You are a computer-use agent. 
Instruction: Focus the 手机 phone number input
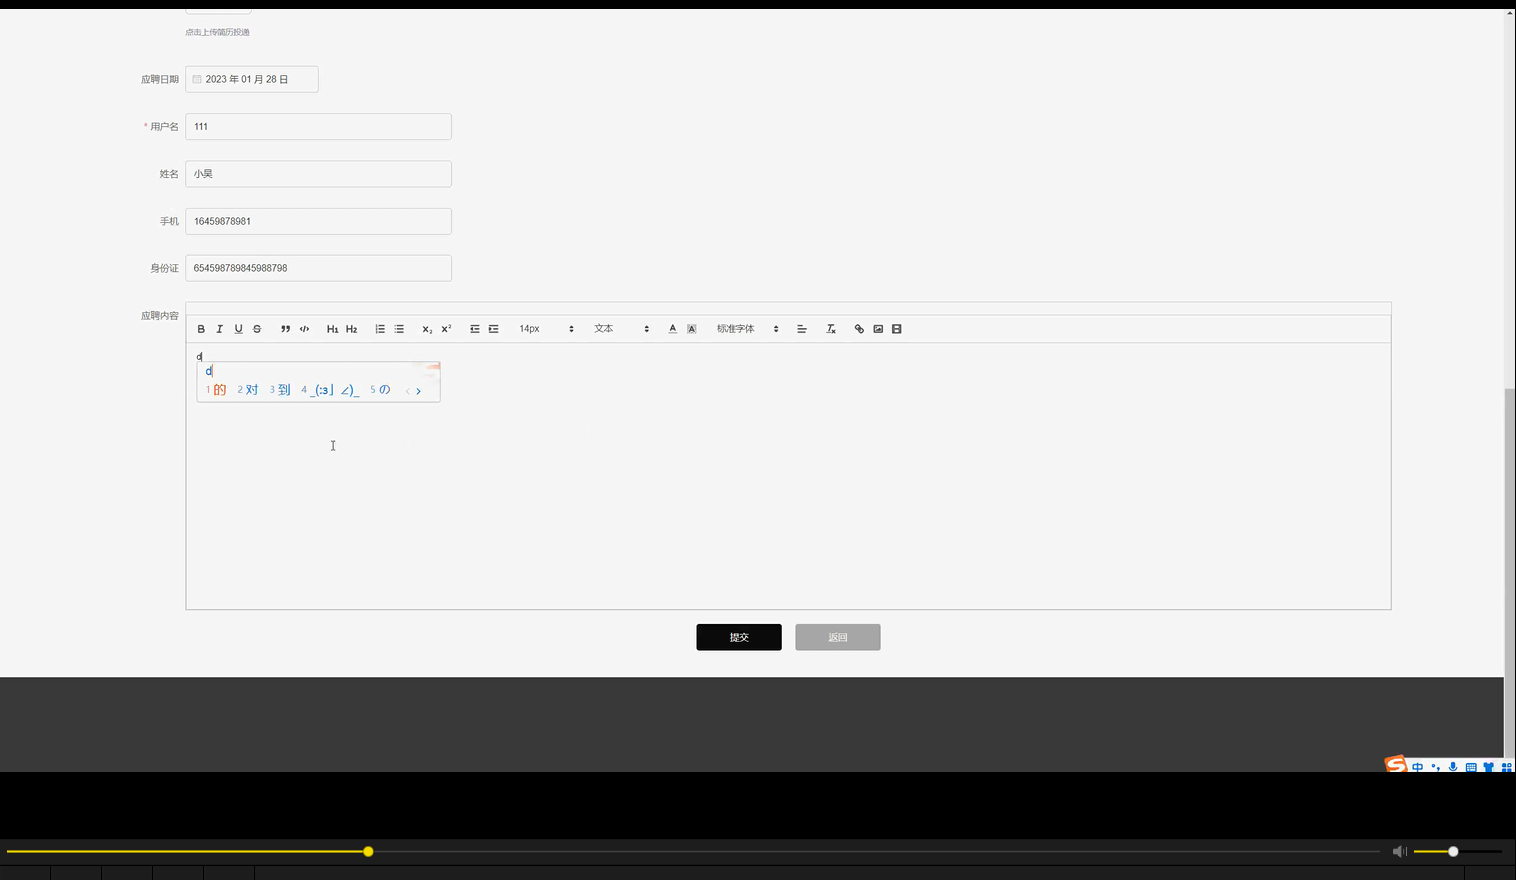318,221
